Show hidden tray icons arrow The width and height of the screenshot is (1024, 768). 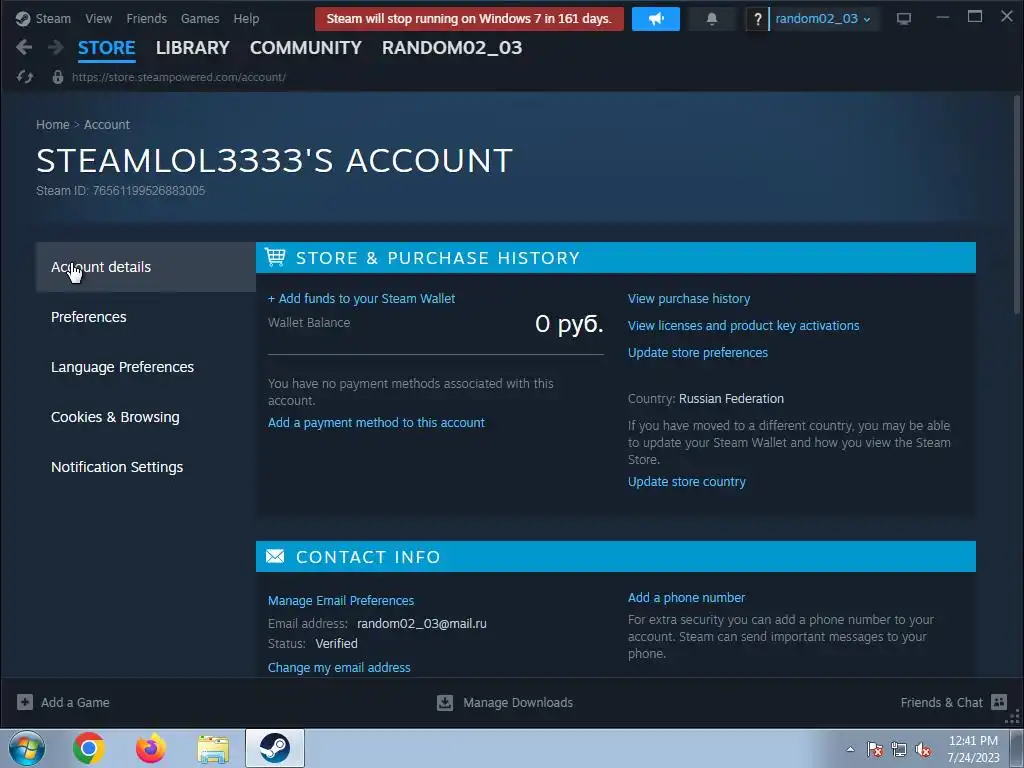850,749
